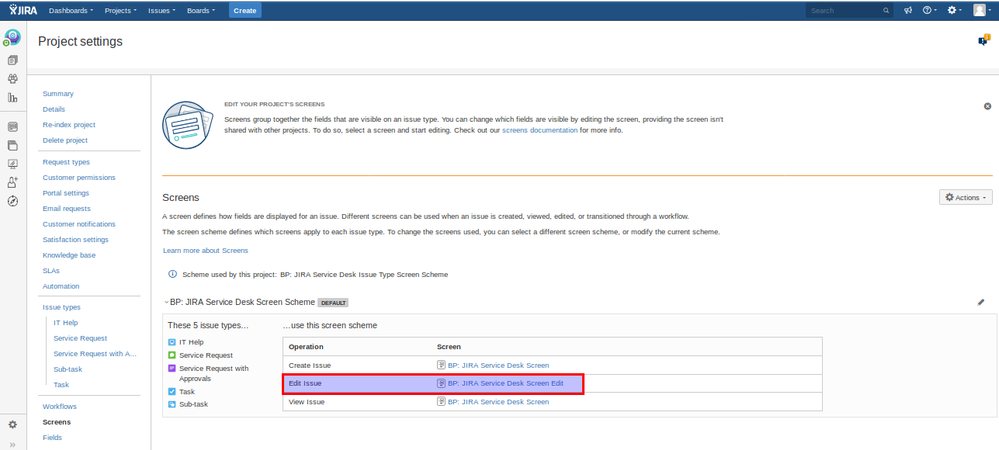
Task: Open Automation settings
Action: (61, 286)
